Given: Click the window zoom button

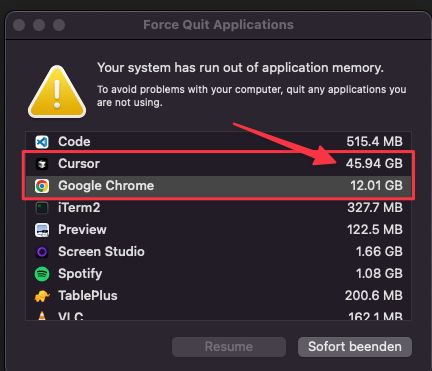Looking at the screenshot, I should (x=59, y=25).
